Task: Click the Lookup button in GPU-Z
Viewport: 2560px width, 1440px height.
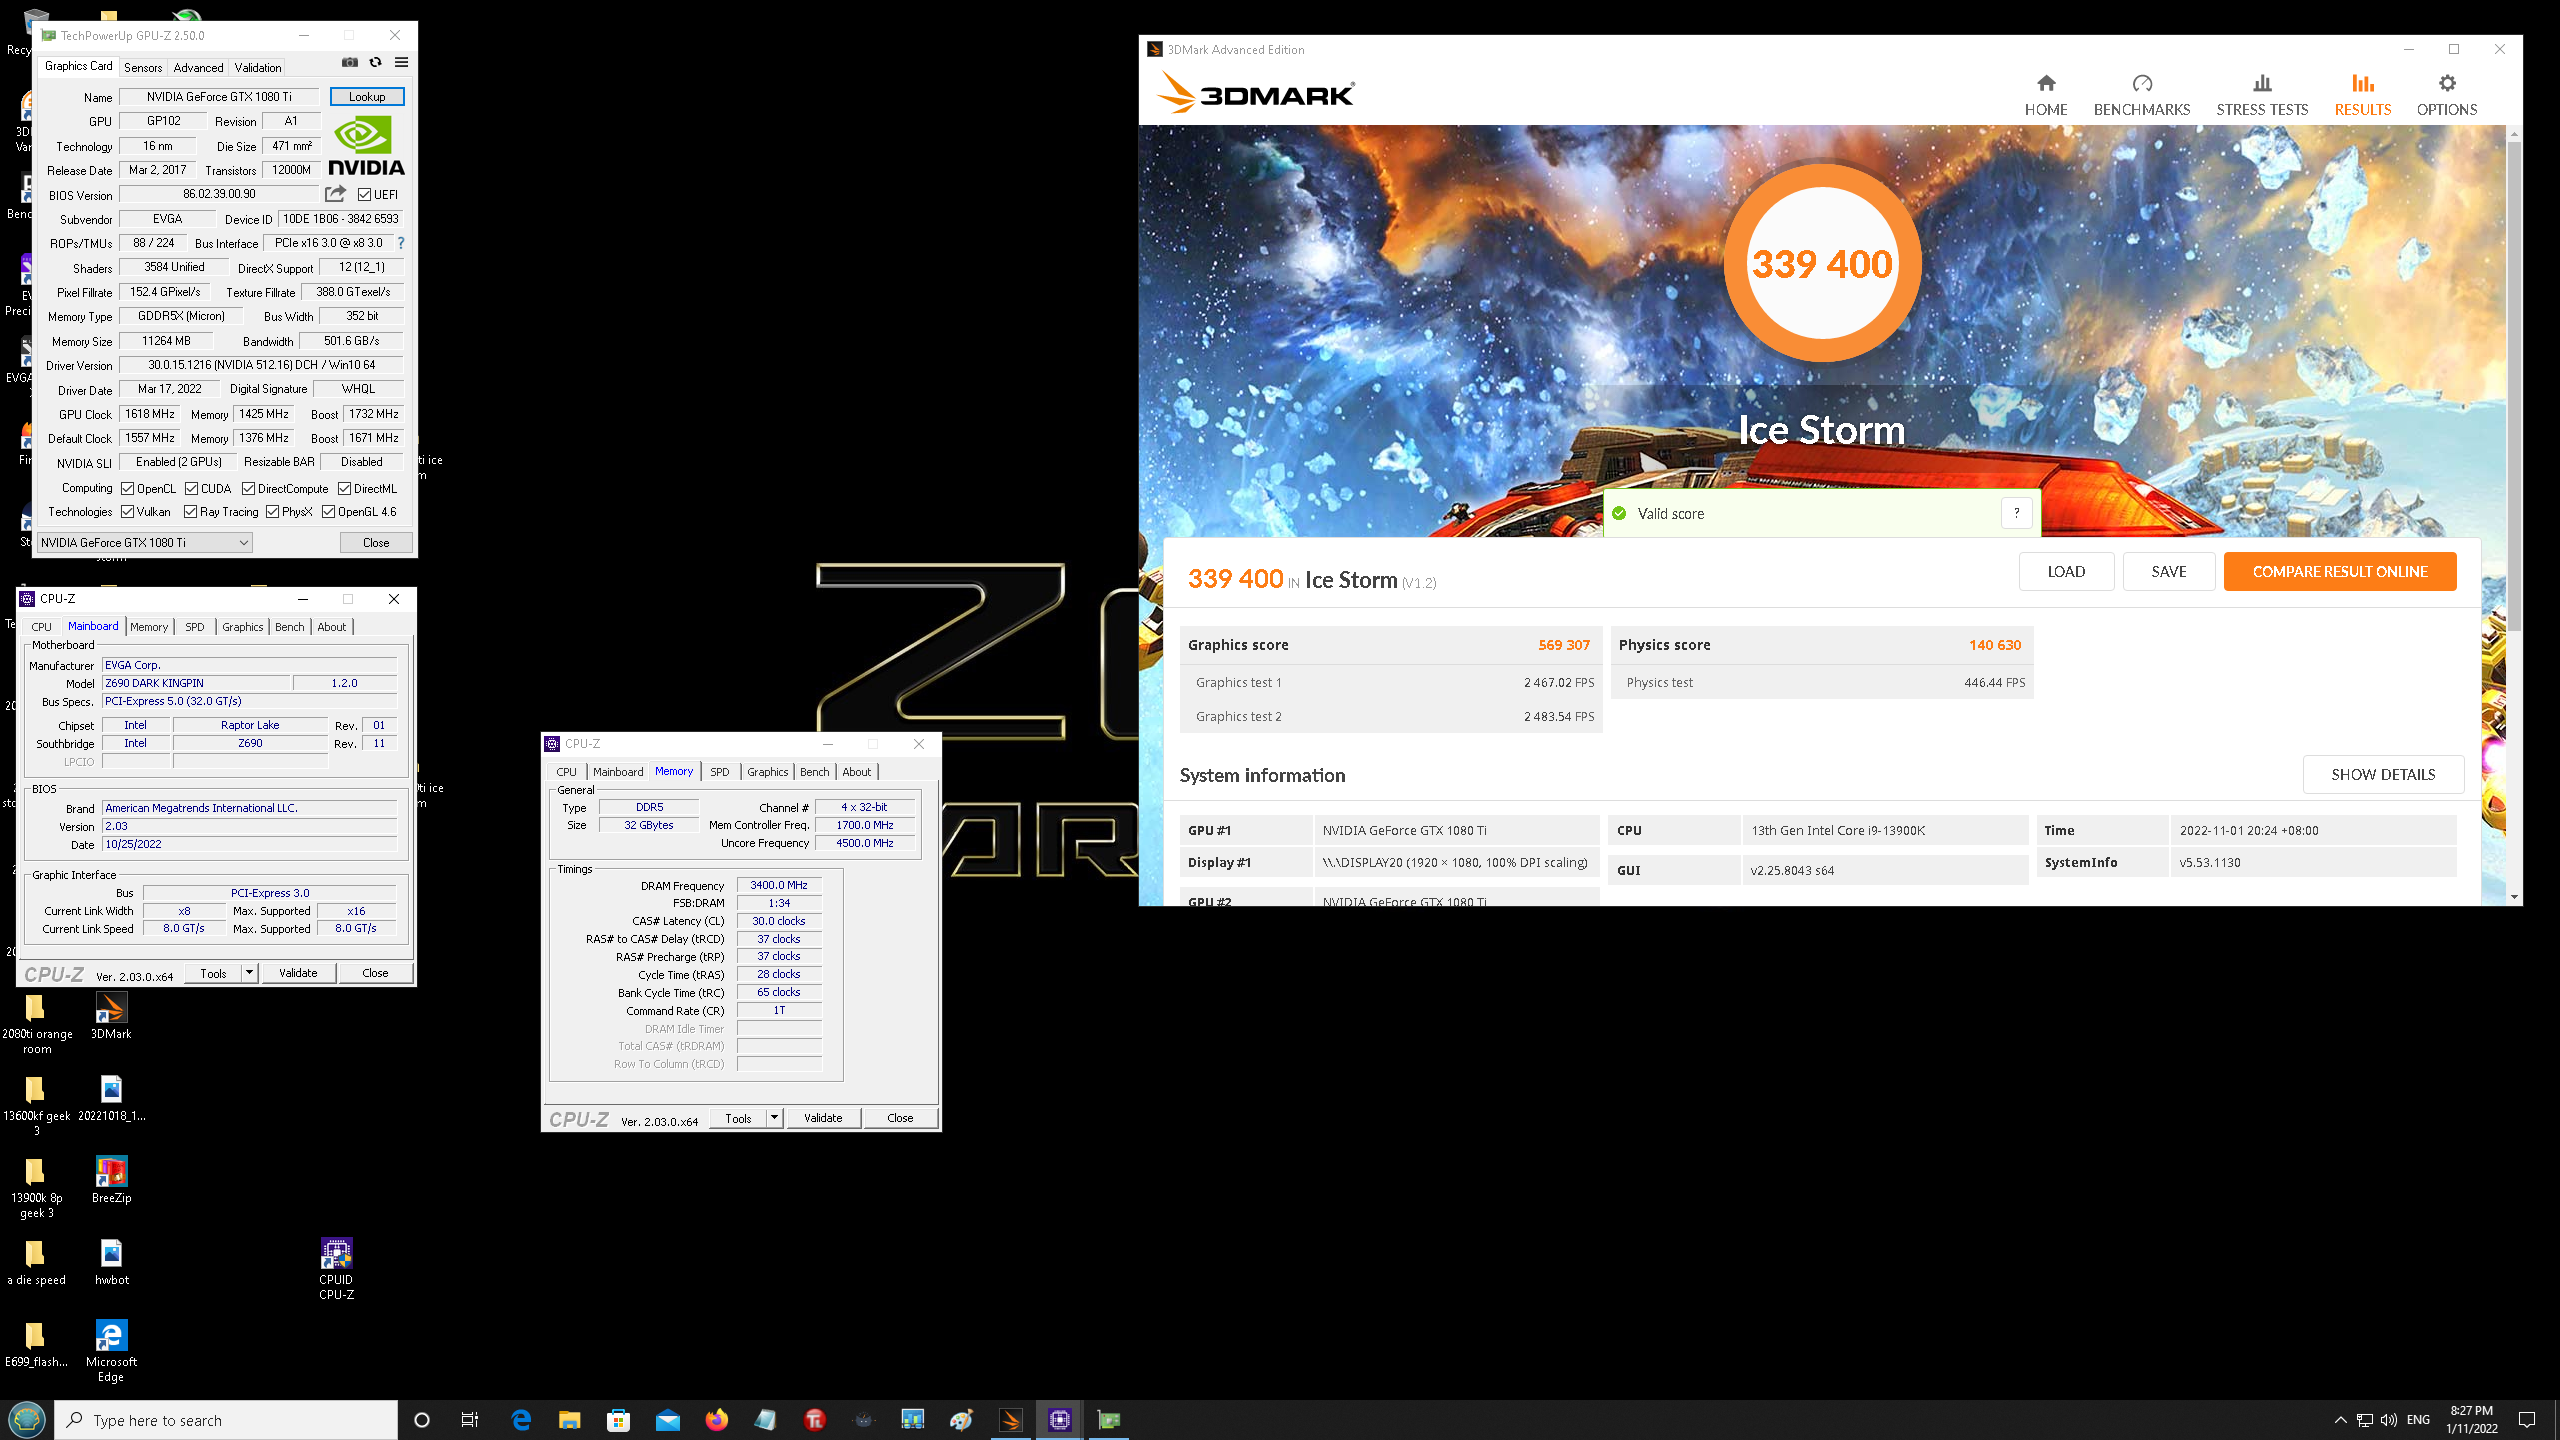Action: [x=367, y=97]
